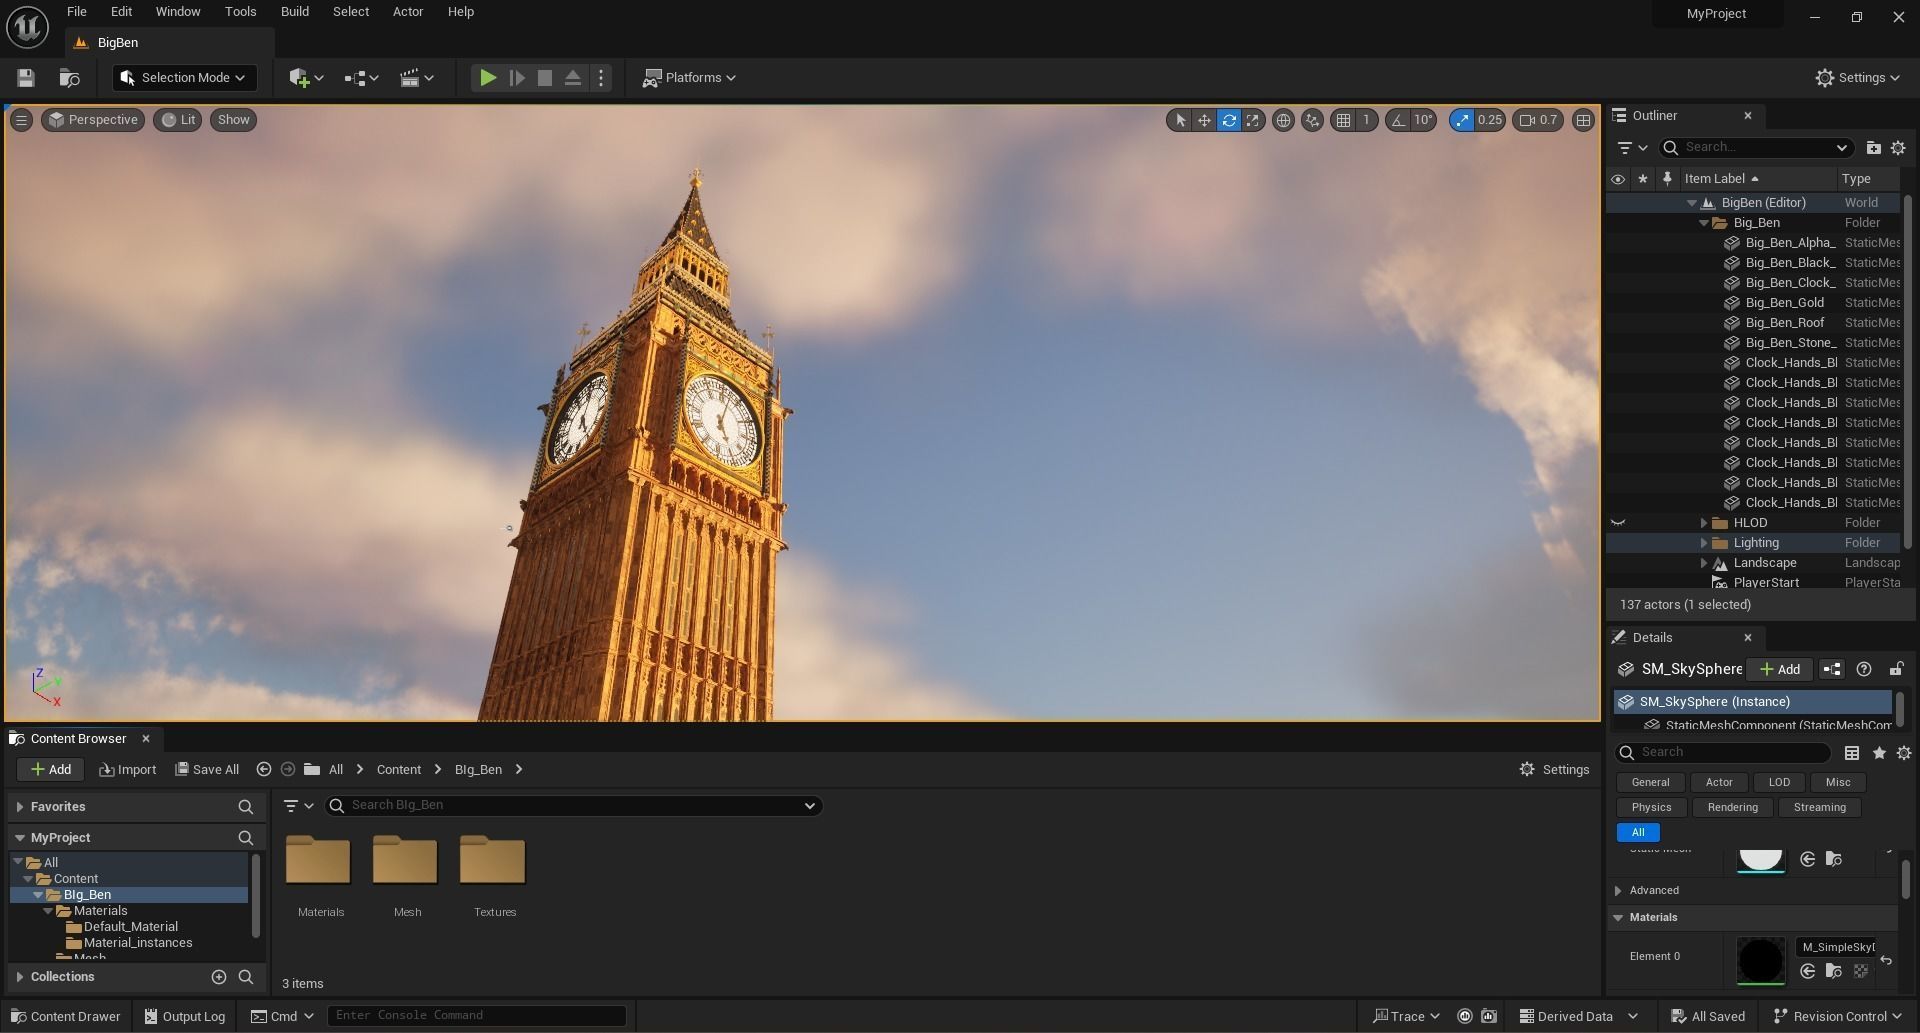Open the Platforms dropdown
The width and height of the screenshot is (1920, 1033).
[689, 78]
